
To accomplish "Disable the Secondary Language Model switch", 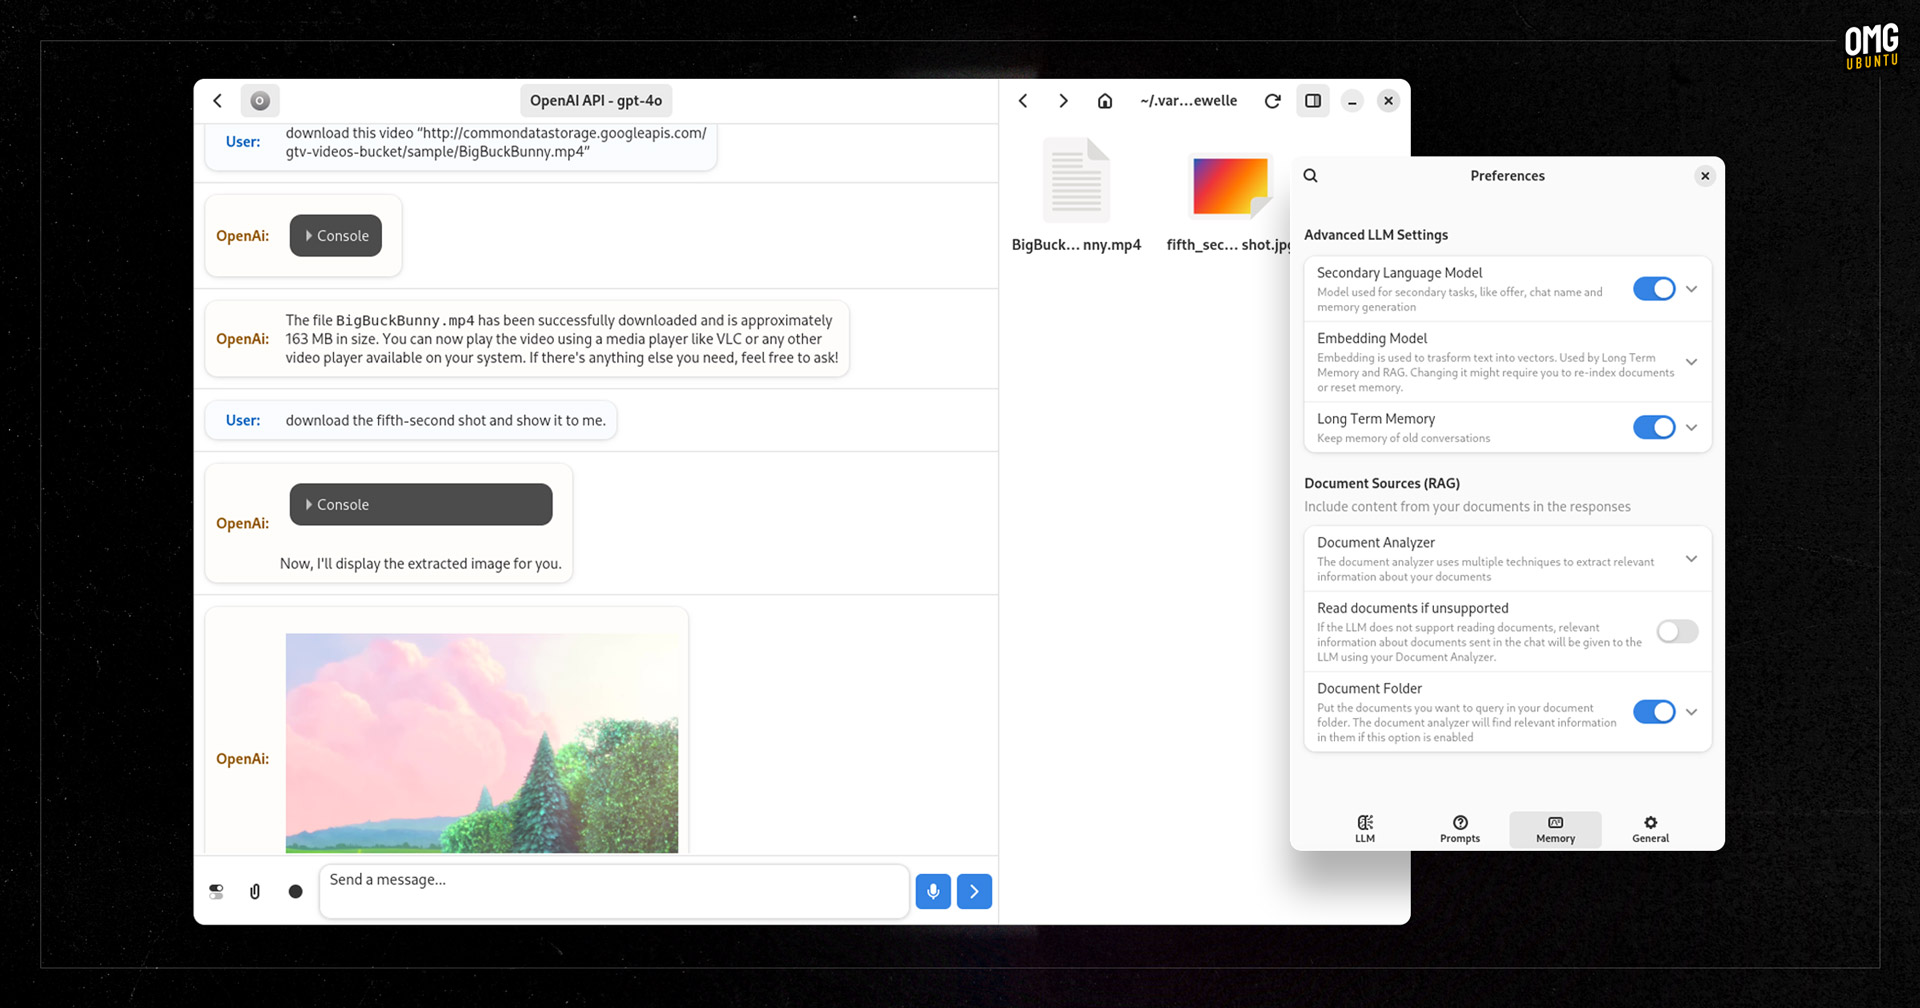I will 1653,289.
